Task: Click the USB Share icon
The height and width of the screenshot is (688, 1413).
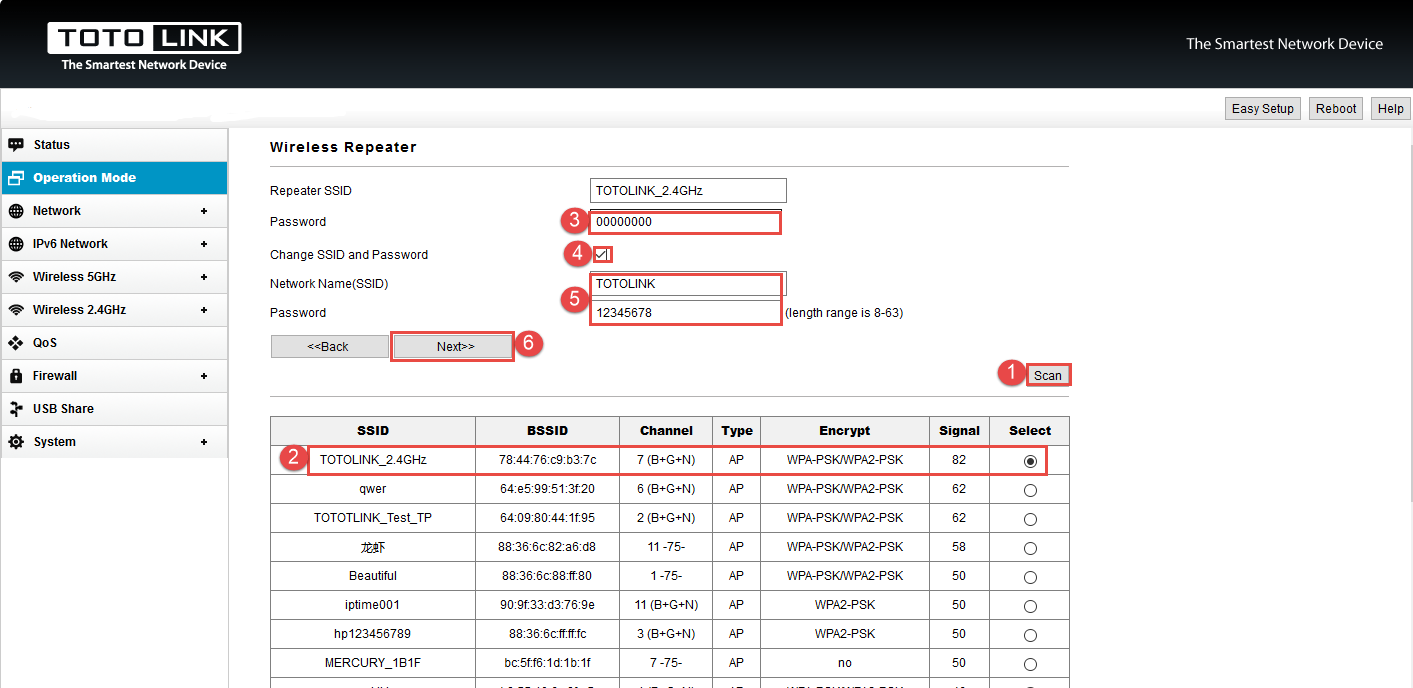Action: pos(15,409)
